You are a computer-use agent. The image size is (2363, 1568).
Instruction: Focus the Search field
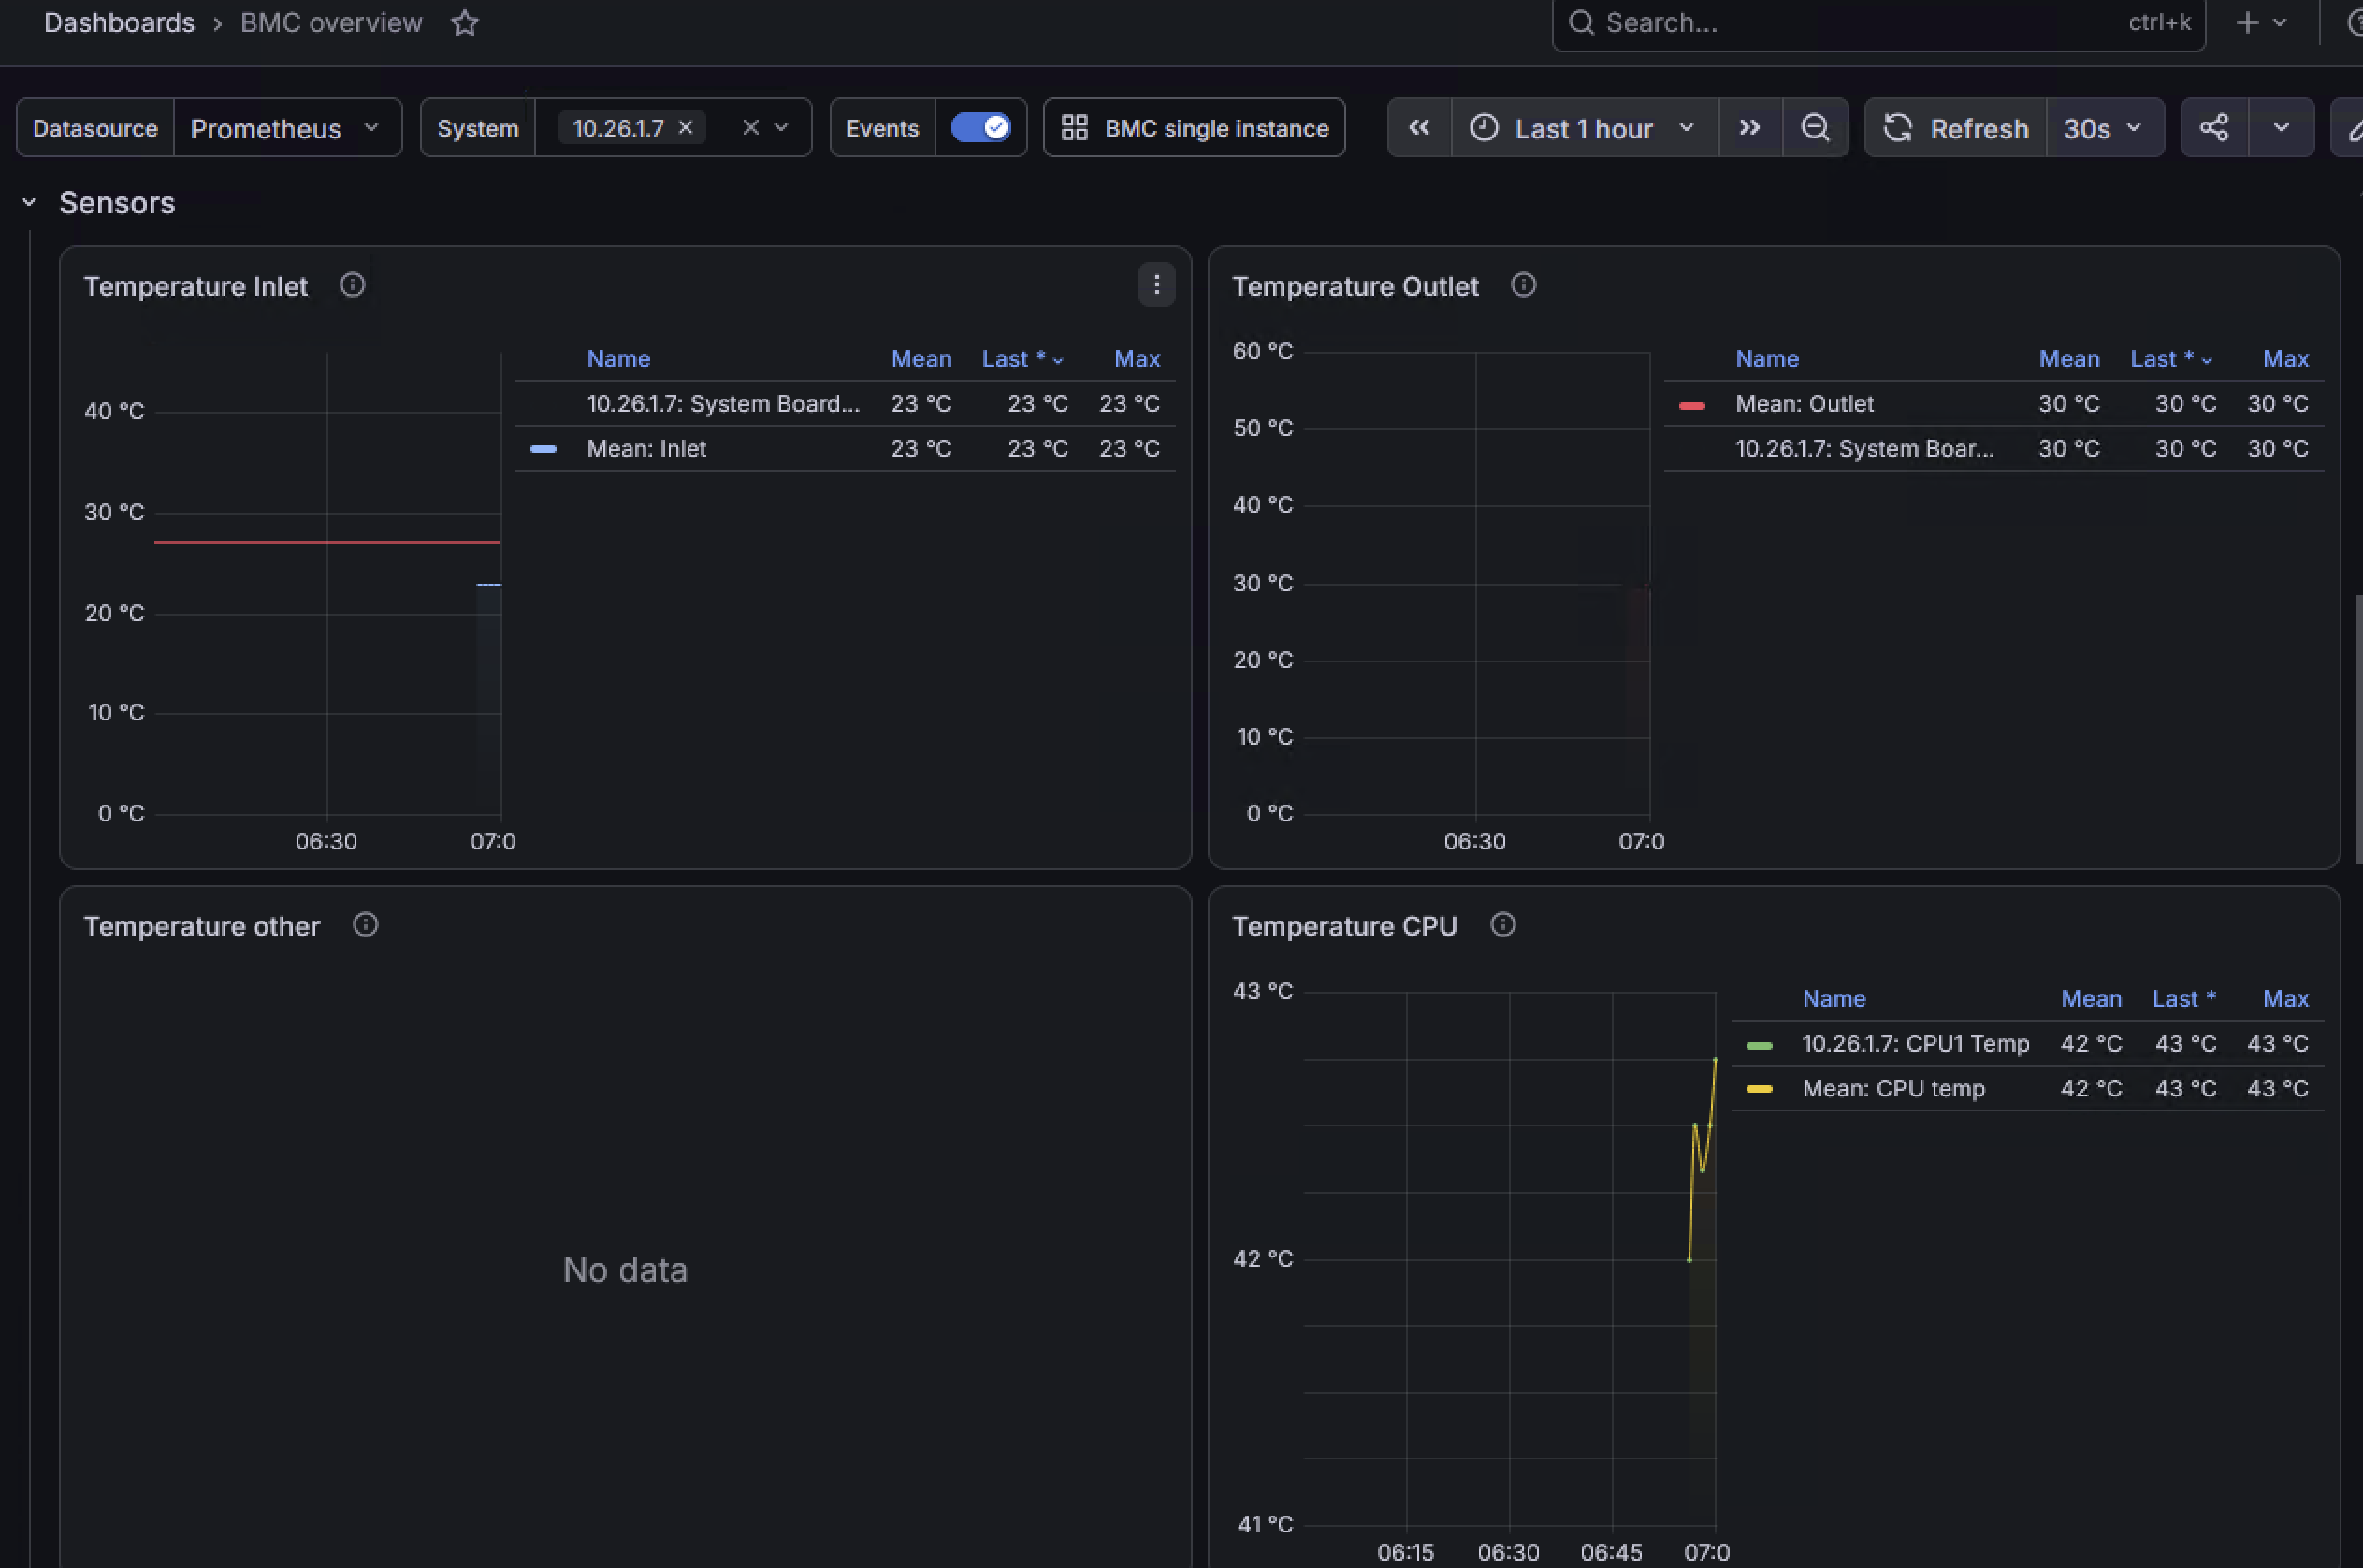pyautogui.click(x=1878, y=23)
